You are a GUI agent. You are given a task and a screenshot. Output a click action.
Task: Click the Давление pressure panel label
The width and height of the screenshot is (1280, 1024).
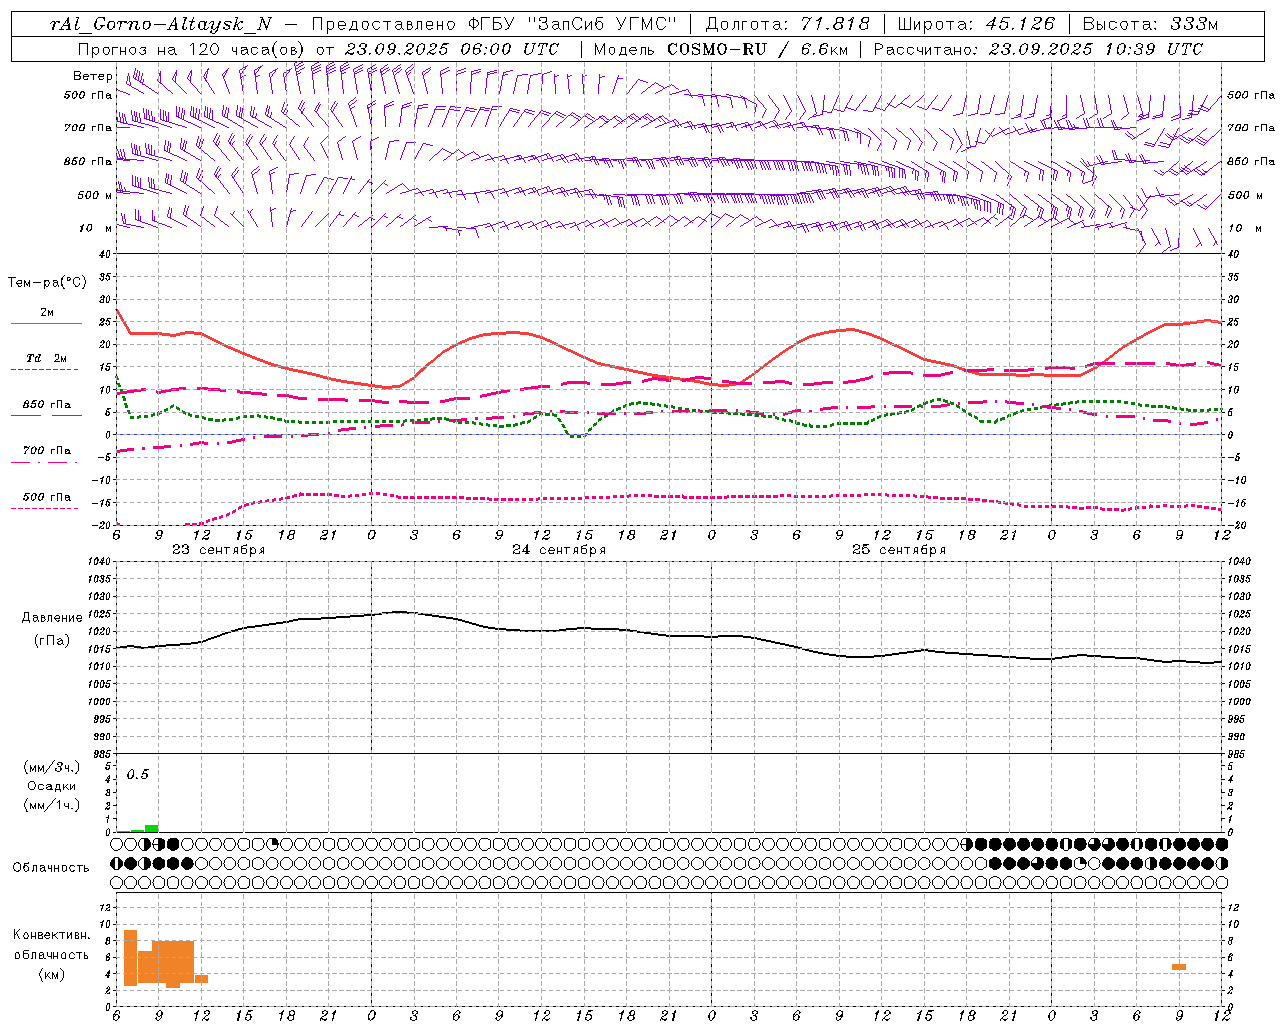51,618
